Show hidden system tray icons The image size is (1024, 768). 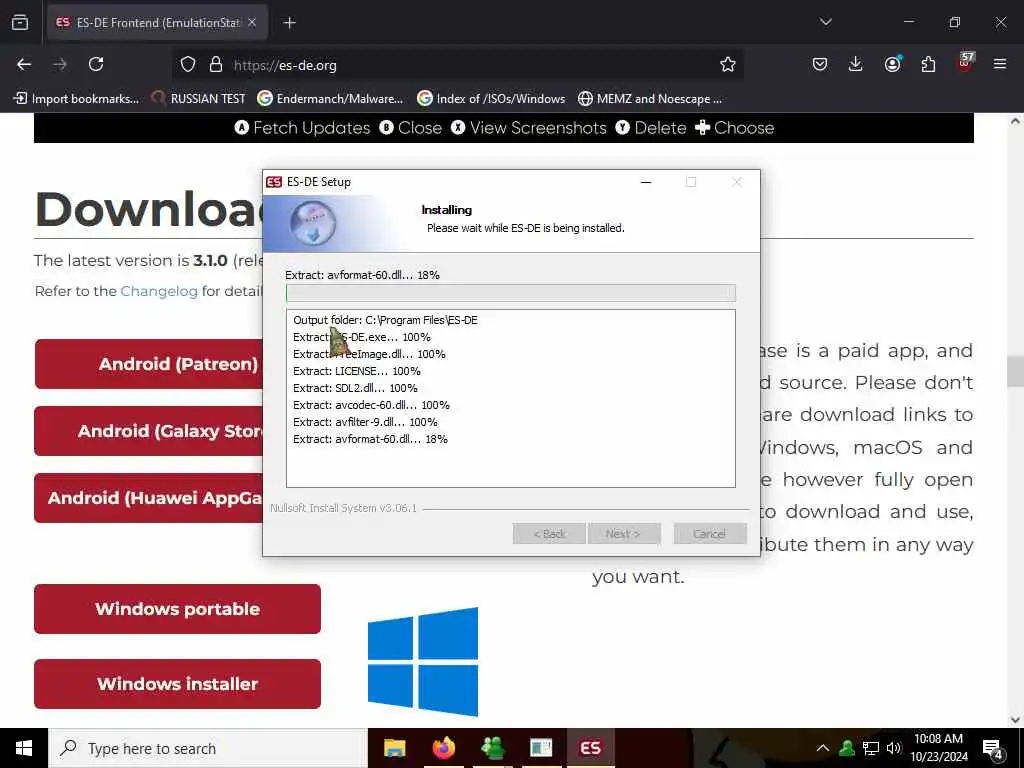pyautogui.click(x=823, y=748)
